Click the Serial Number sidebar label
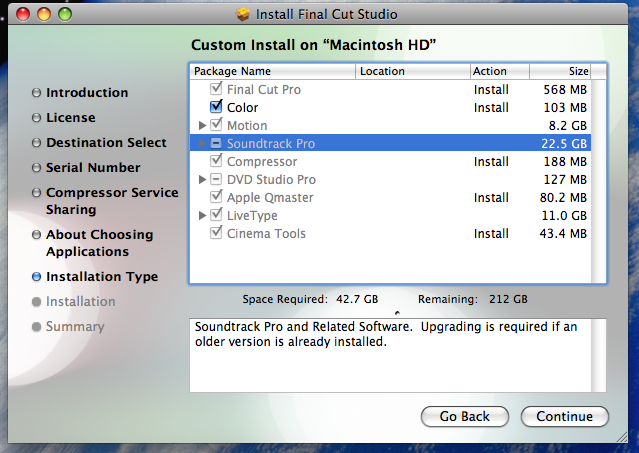The height and width of the screenshot is (453, 639). click(93, 168)
